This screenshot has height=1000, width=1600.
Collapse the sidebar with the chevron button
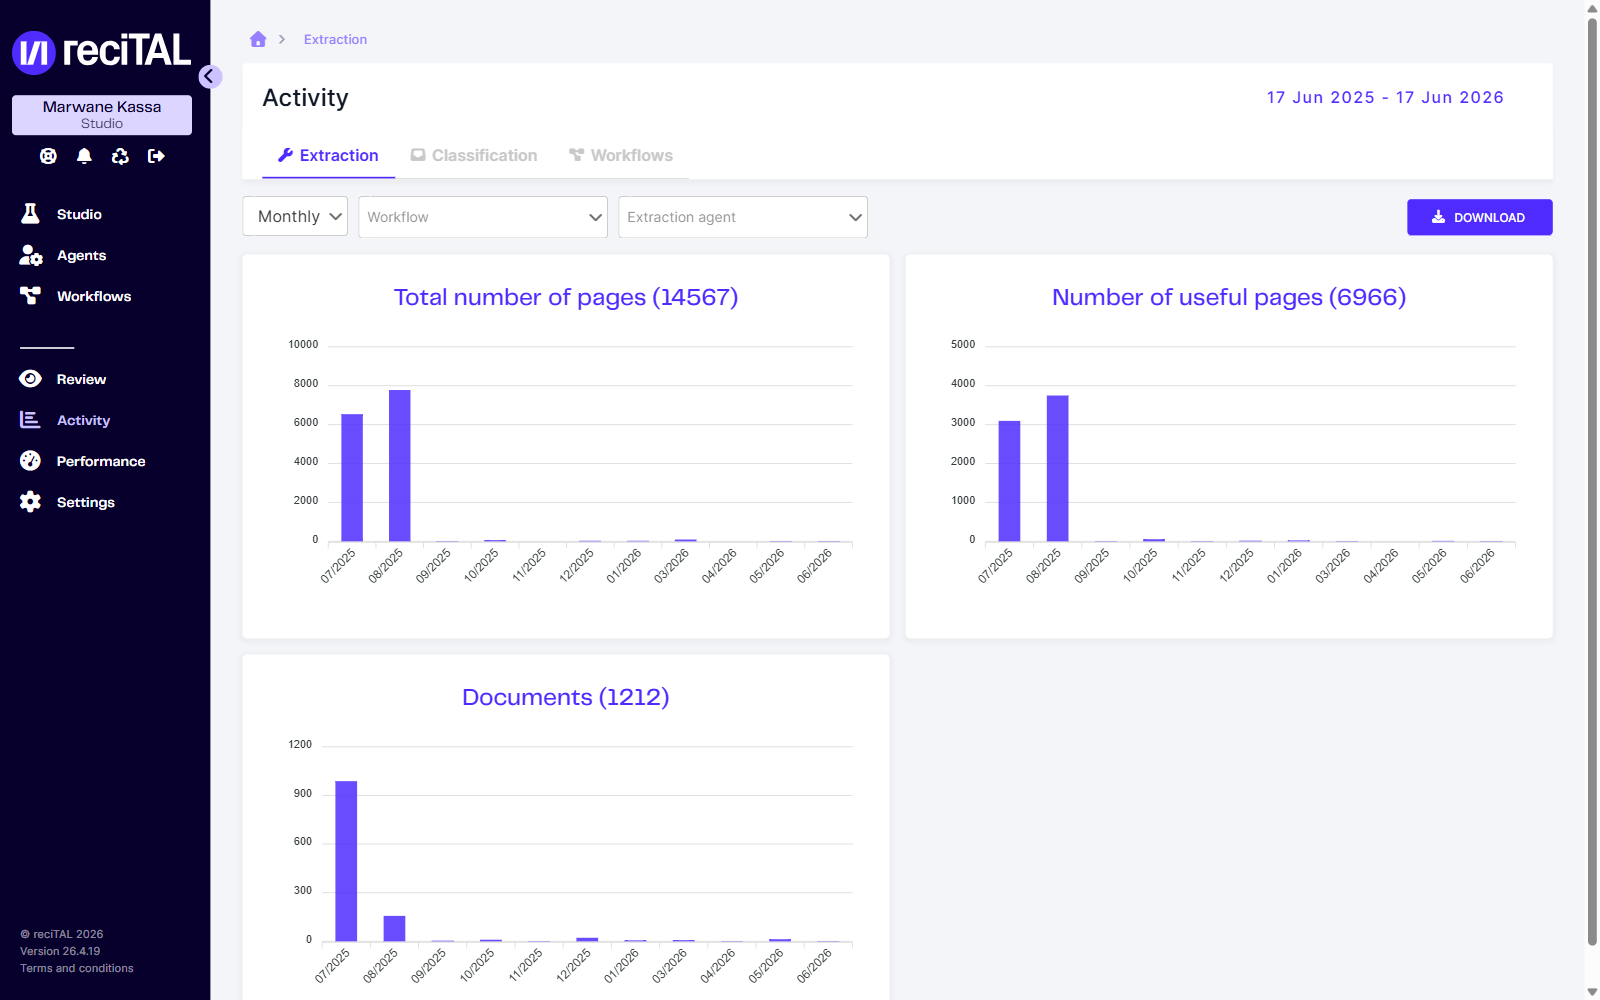tap(209, 76)
